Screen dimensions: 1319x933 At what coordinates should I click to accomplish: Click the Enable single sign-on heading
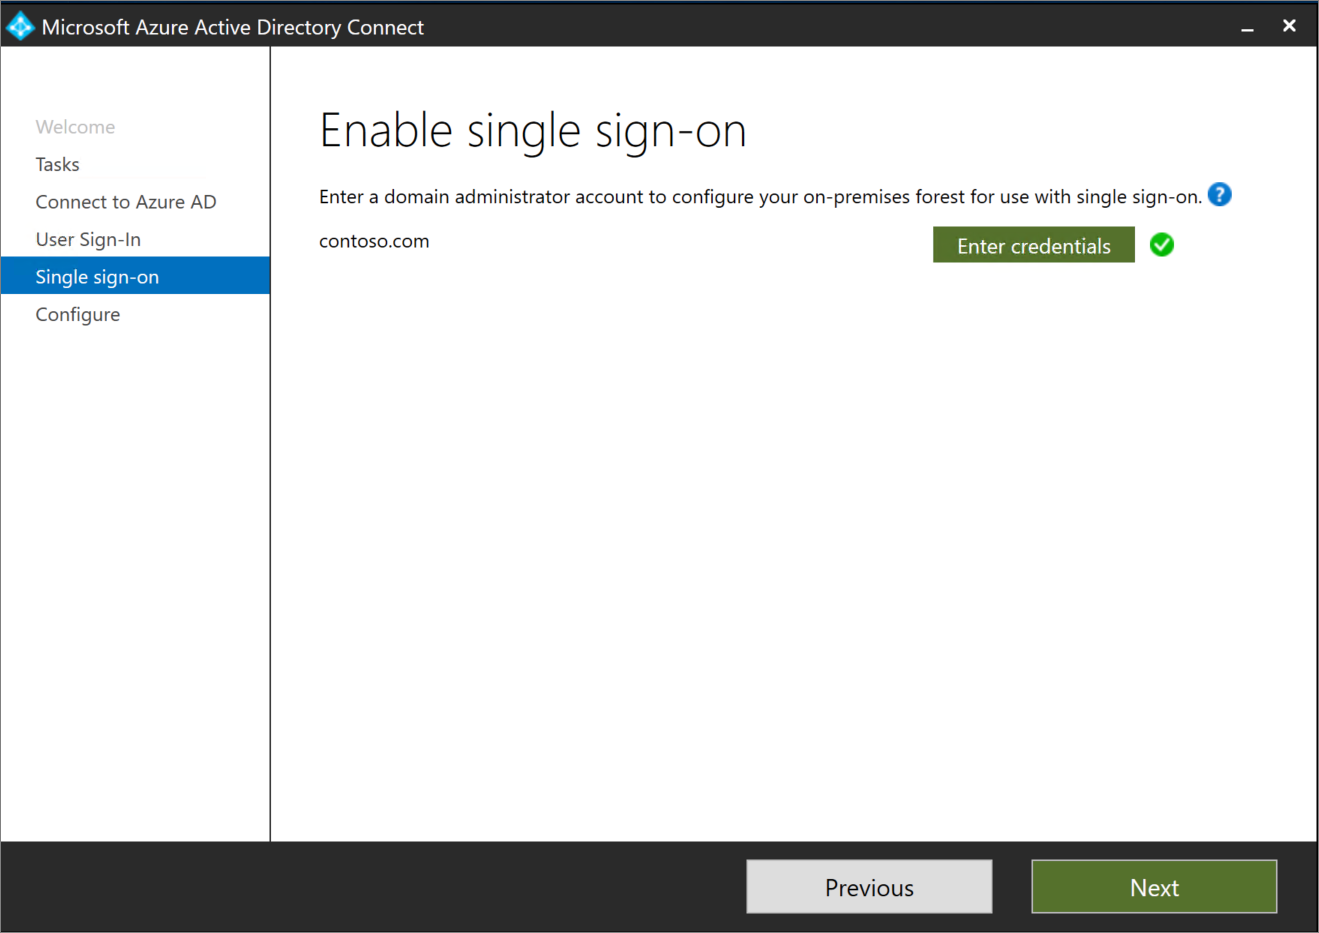coord(533,132)
